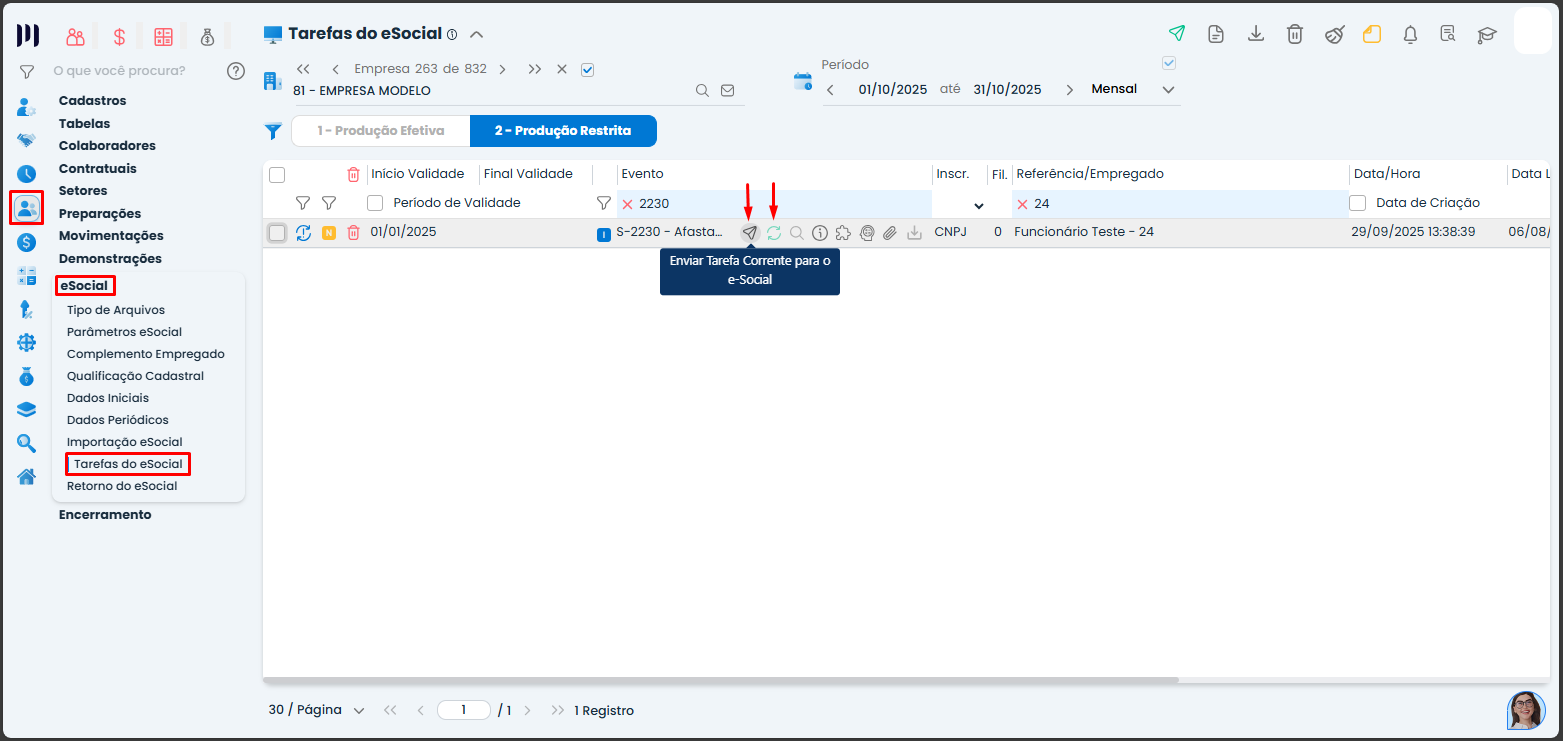Delete the 01/01/2025 task with the red trash icon

click(353, 233)
